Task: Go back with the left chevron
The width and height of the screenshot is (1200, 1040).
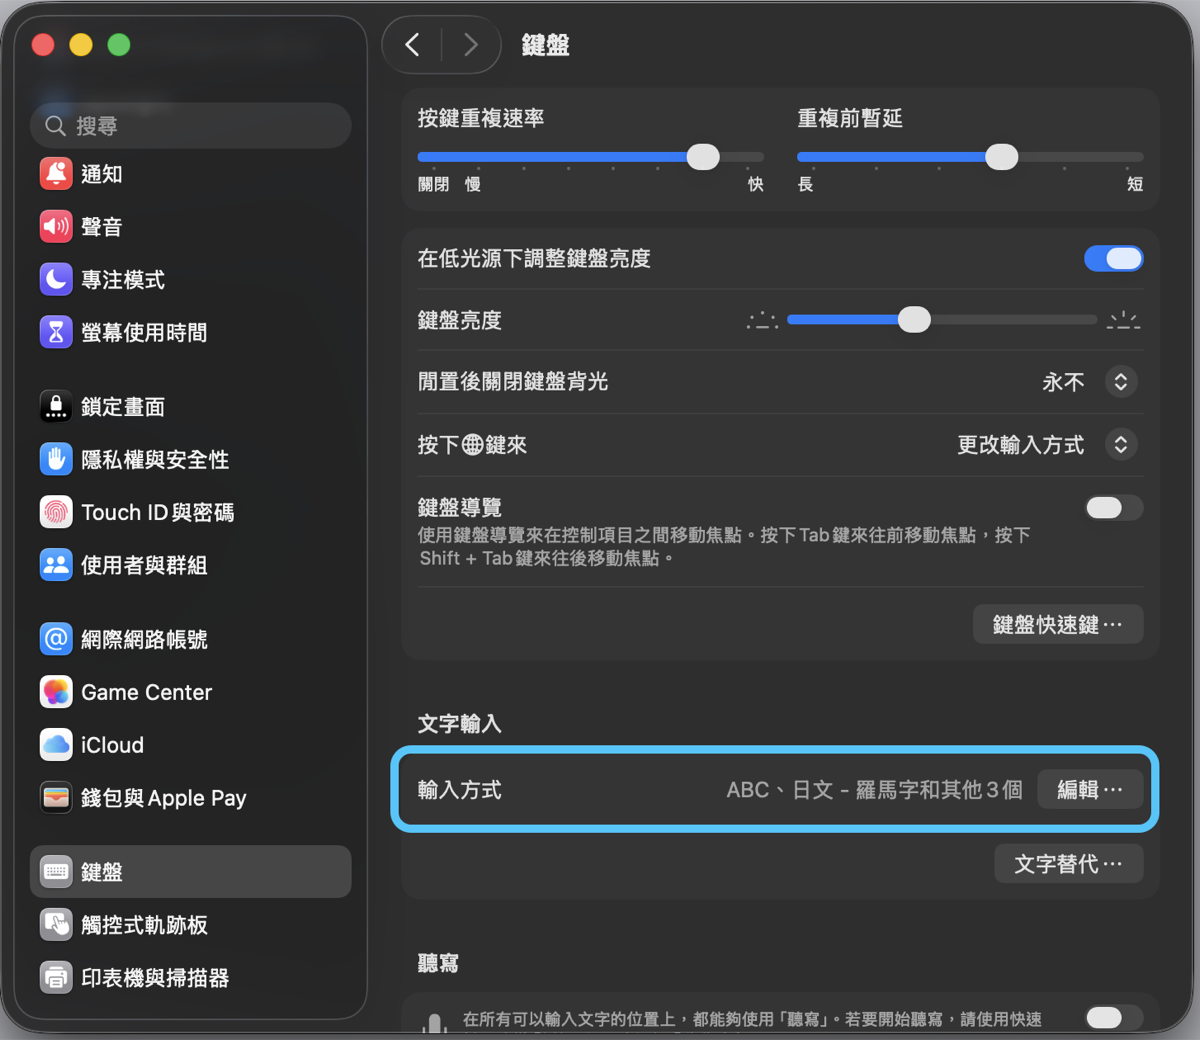Action: [412, 45]
